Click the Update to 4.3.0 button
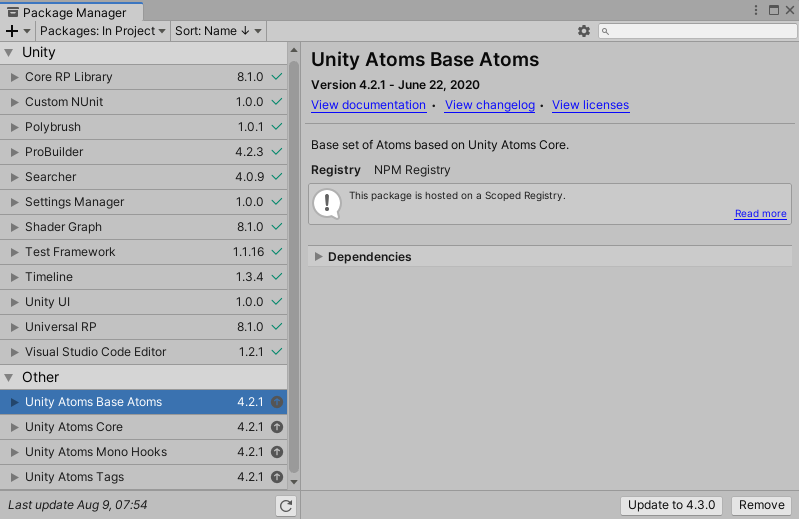 [672, 505]
